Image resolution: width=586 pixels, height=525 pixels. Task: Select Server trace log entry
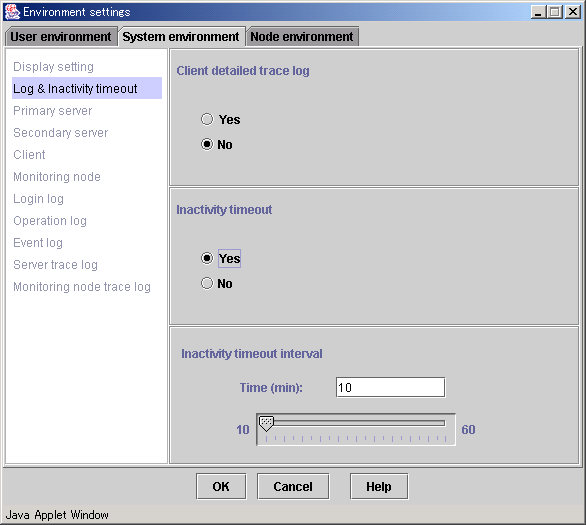pyautogui.click(x=55, y=265)
